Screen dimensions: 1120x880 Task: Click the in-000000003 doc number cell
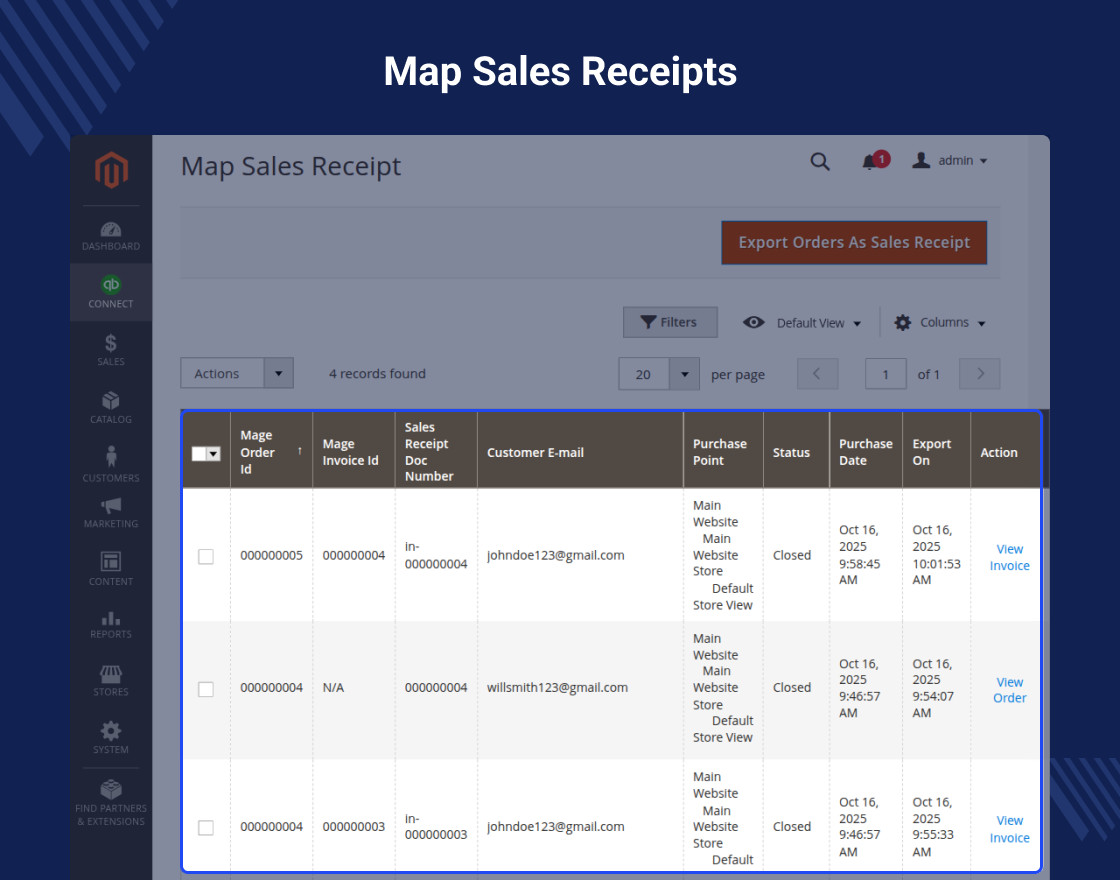coord(436,826)
